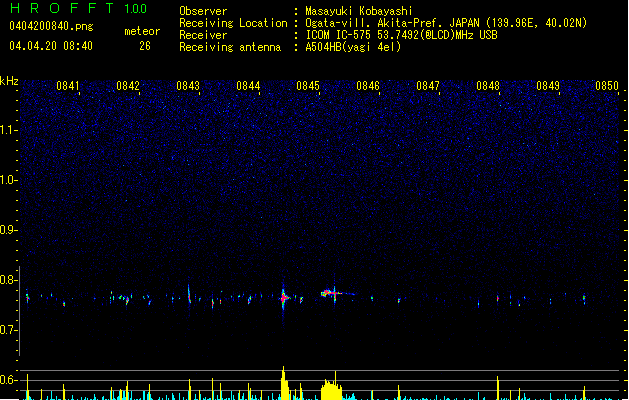The height and width of the screenshot is (400, 629).
Task: Click the 0842 time axis marker
Action: pyautogui.click(x=128, y=86)
